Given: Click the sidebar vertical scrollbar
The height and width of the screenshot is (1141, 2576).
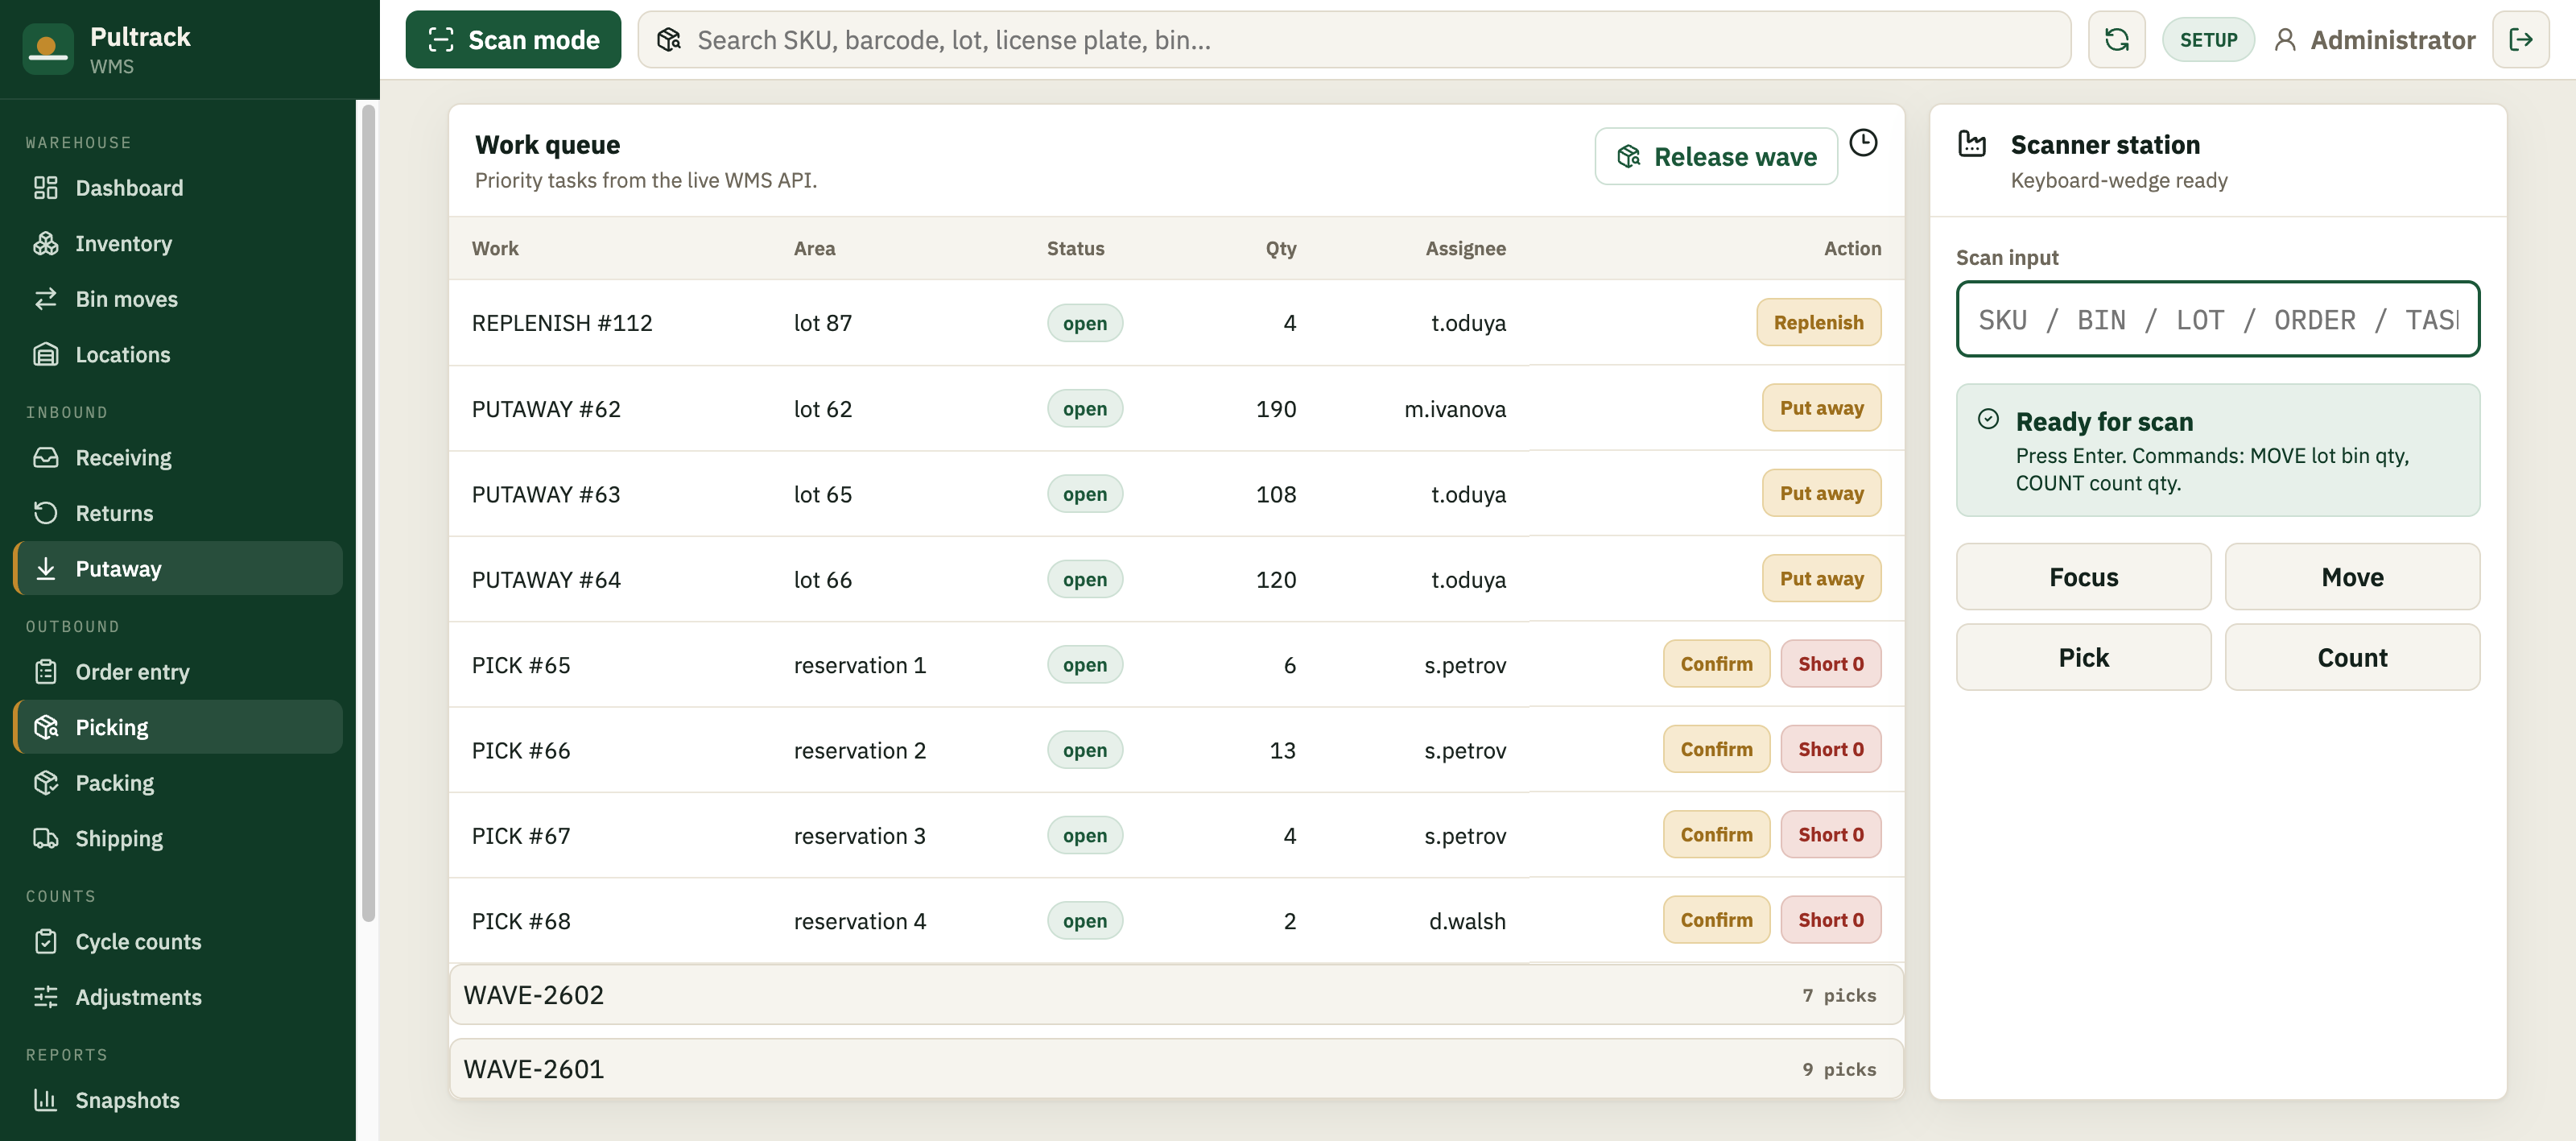Looking at the screenshot, I should tap(368, 512).
